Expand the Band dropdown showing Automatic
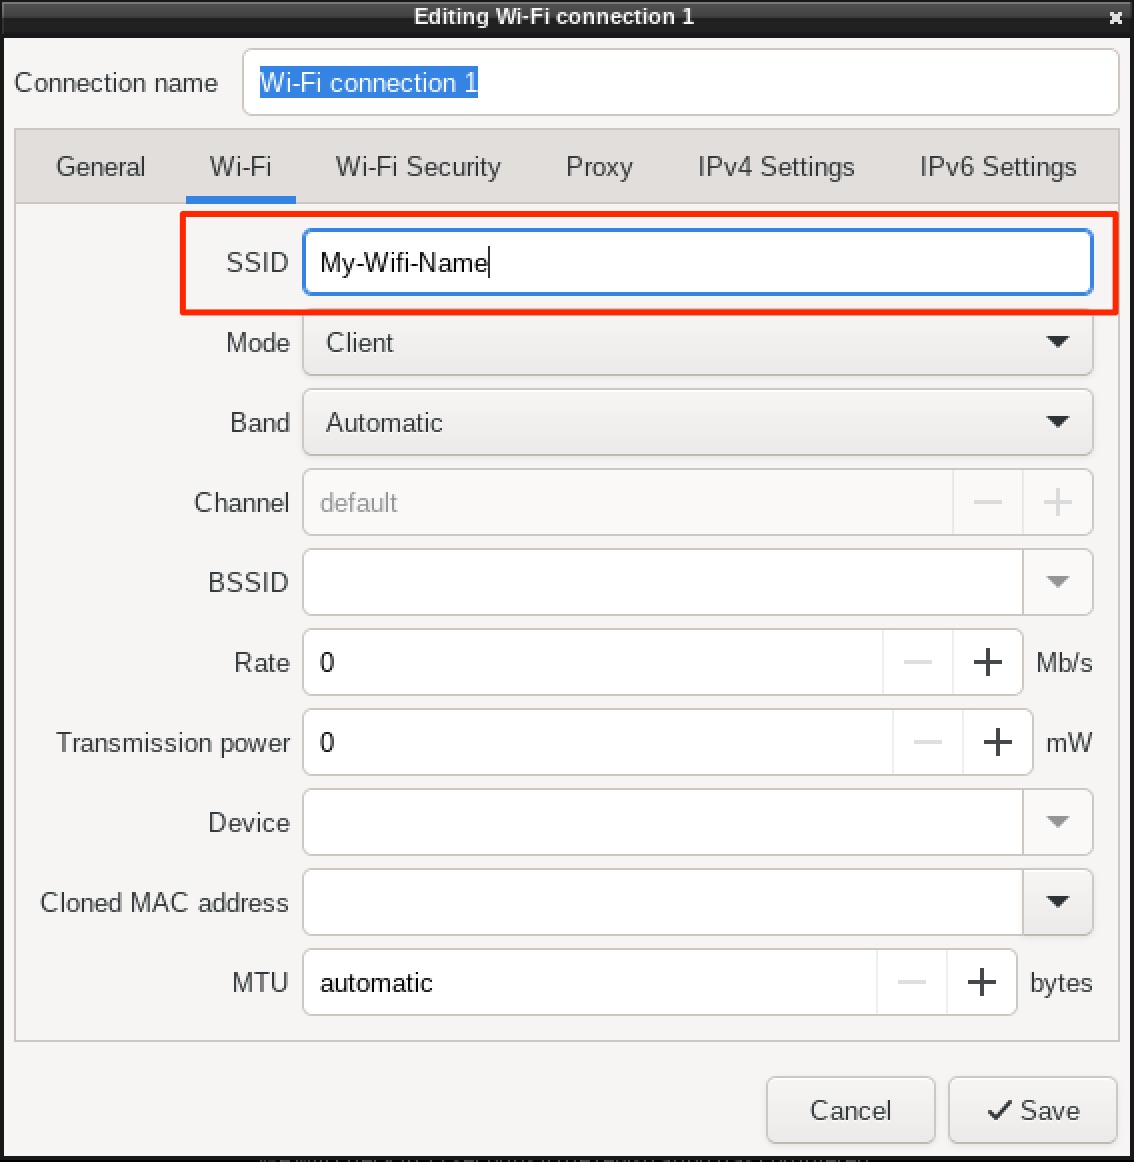The height and width of the screenshot is (1162, 1134). point(1057,422)
